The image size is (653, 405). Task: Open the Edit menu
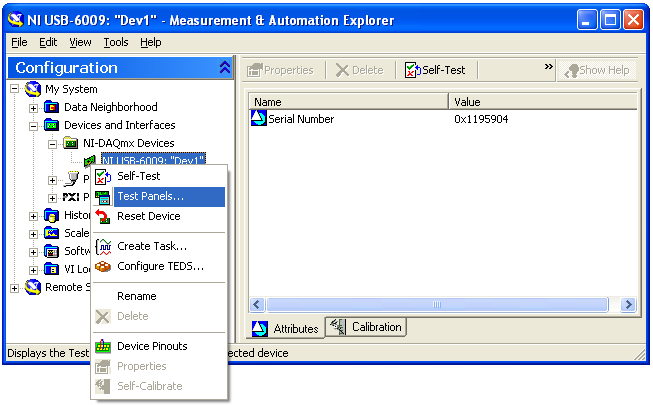[x=48, y=42]
